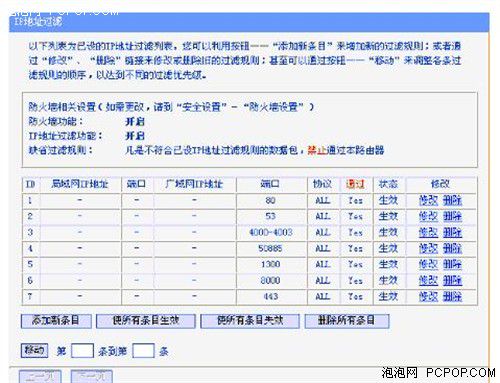Click the red 禁止 text in default rule

point(317,150)
